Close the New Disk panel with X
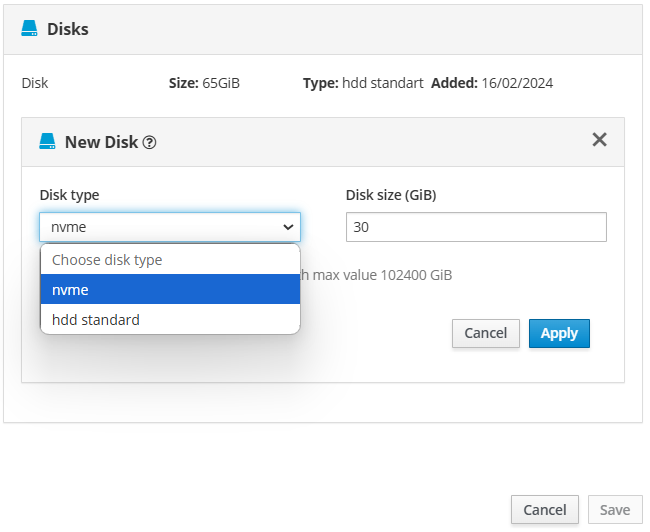 pos(599,140)
